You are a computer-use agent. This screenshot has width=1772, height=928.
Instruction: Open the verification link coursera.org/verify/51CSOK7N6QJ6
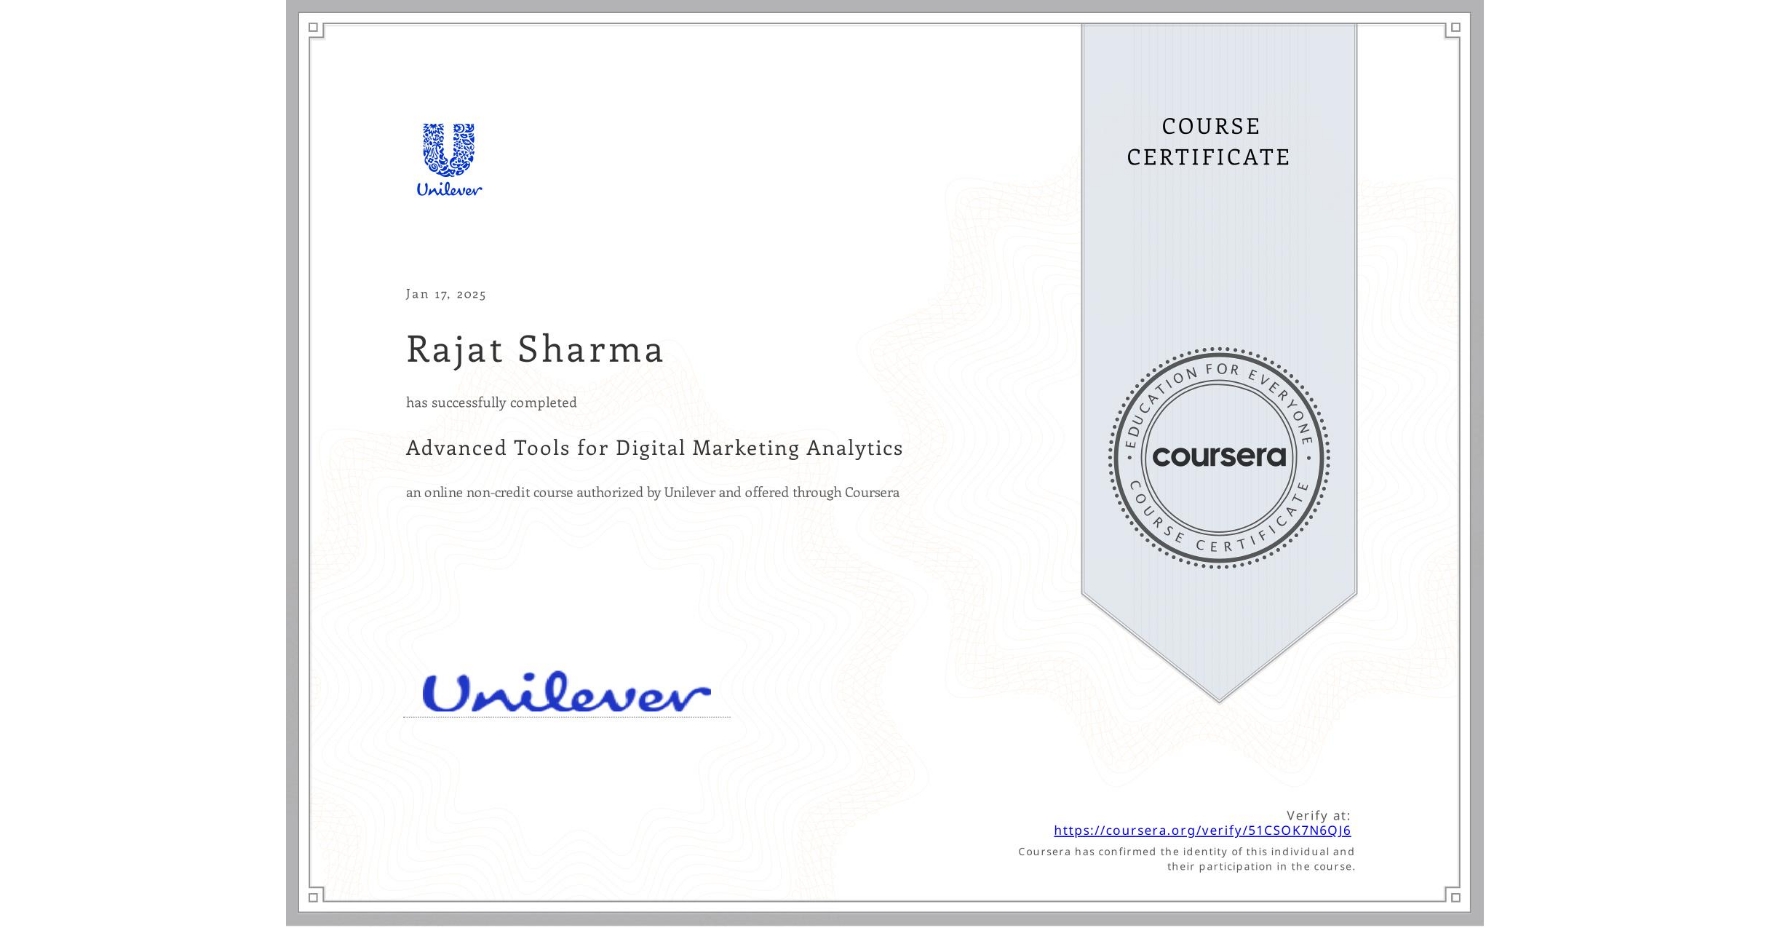pyautogui.click(x=1202, y=831)
